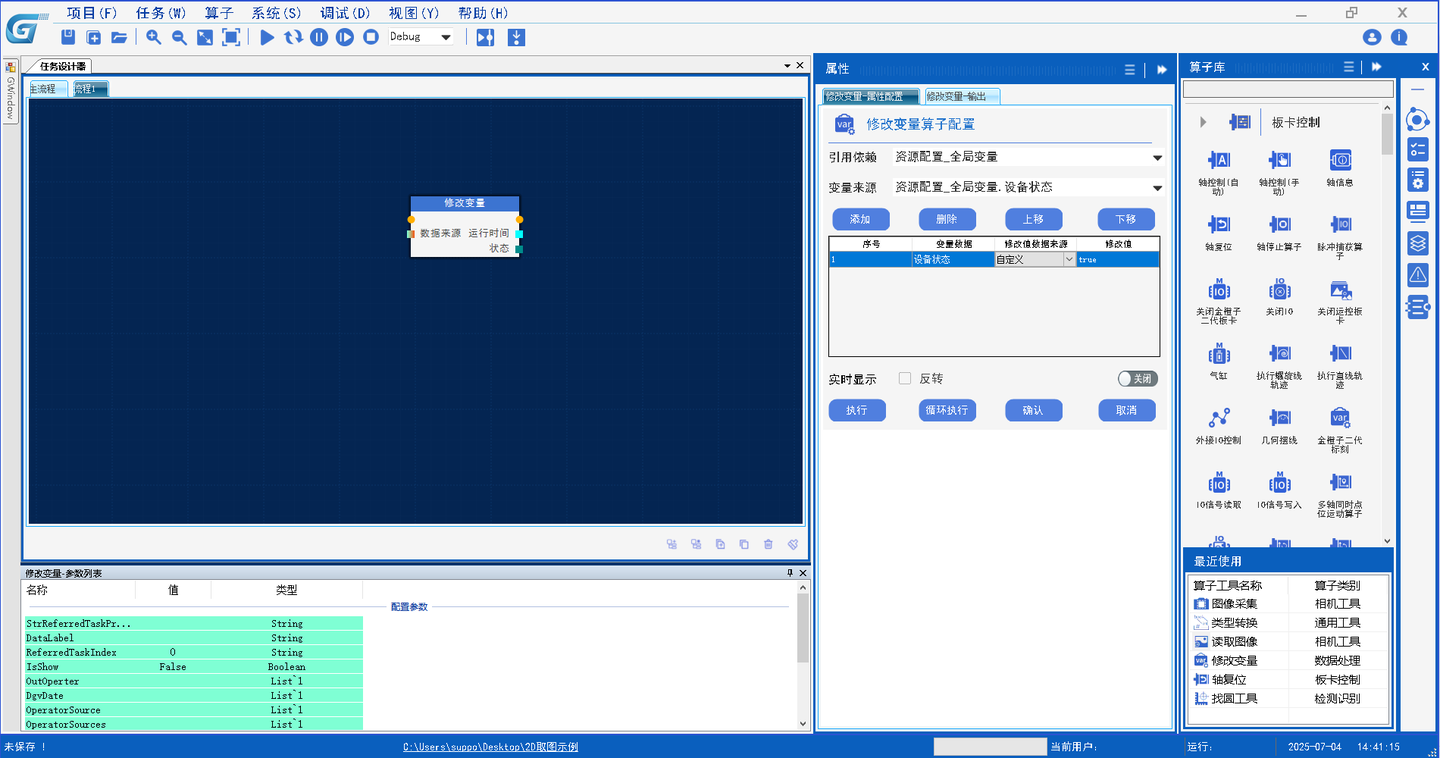Open the Debug mode dropdown
The height and width of the screenshot is (758, 1440).
coord(446,37)
